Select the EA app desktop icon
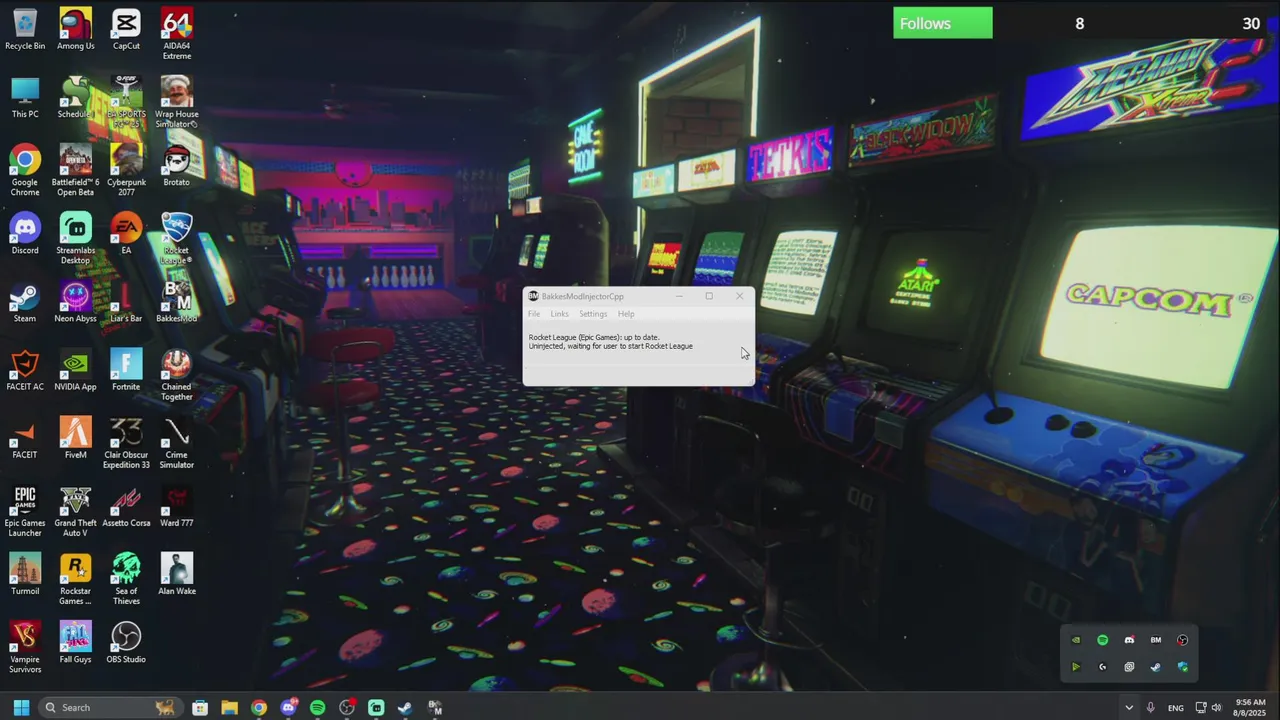 [126, 233]
